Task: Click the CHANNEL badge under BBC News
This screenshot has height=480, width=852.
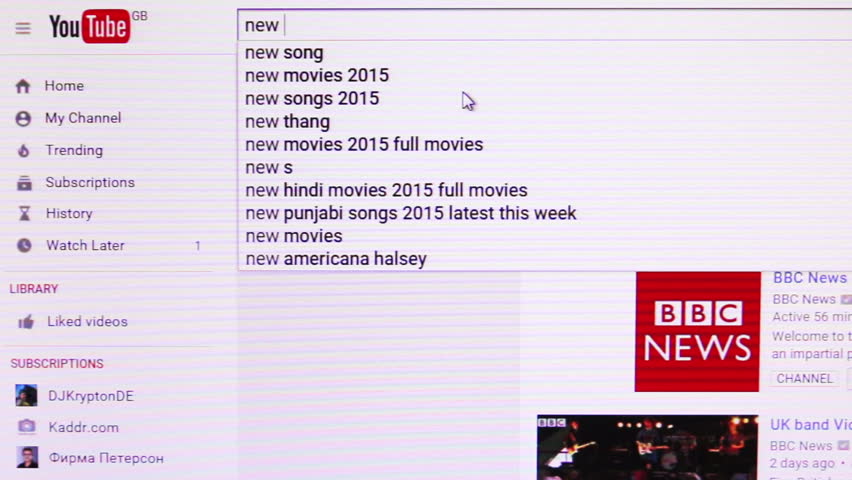Action: (804, 378)
